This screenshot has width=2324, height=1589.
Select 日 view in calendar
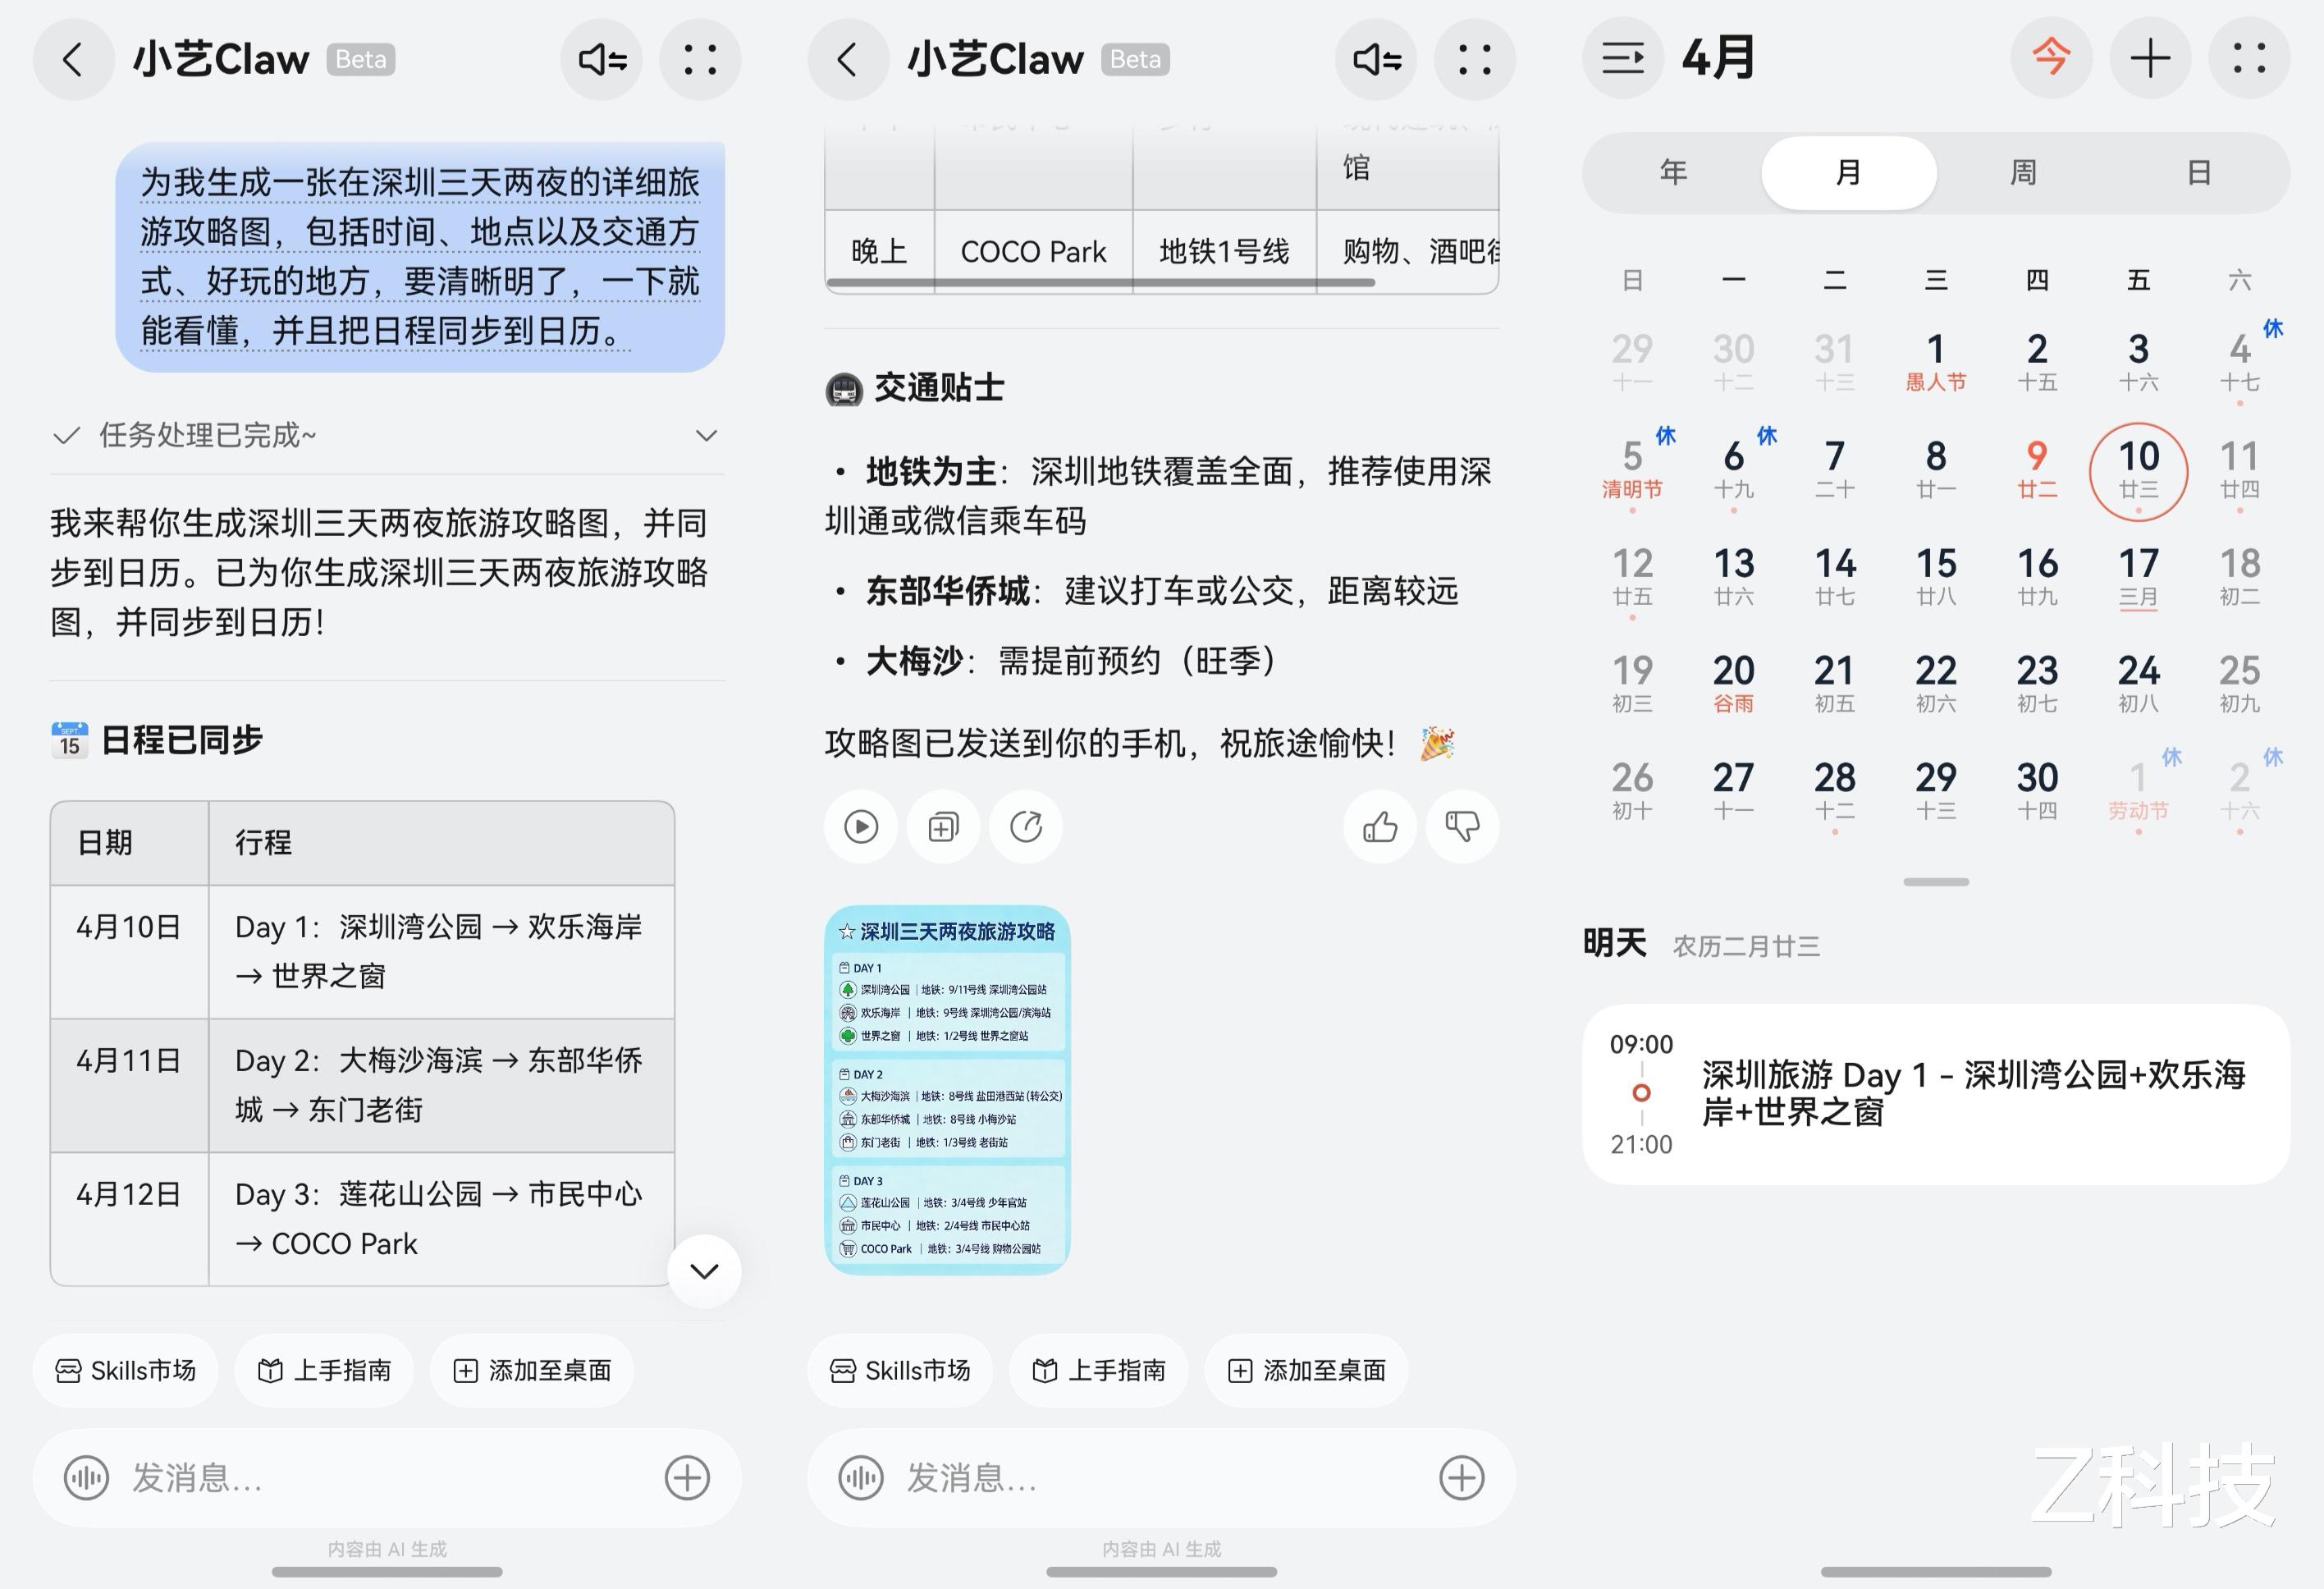pos(2198,172)
